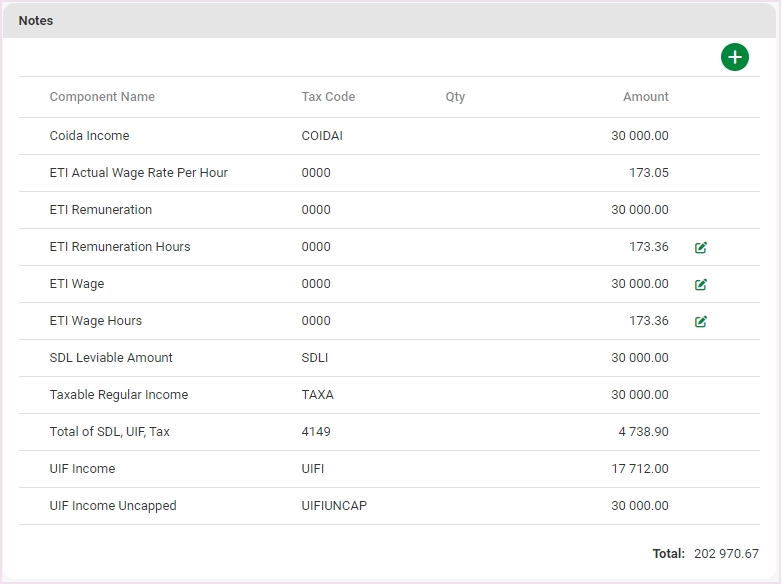This screenshot has width=781, height=584.
Task: Click the Taxable Regular Income component
Action: click(118, 395)
